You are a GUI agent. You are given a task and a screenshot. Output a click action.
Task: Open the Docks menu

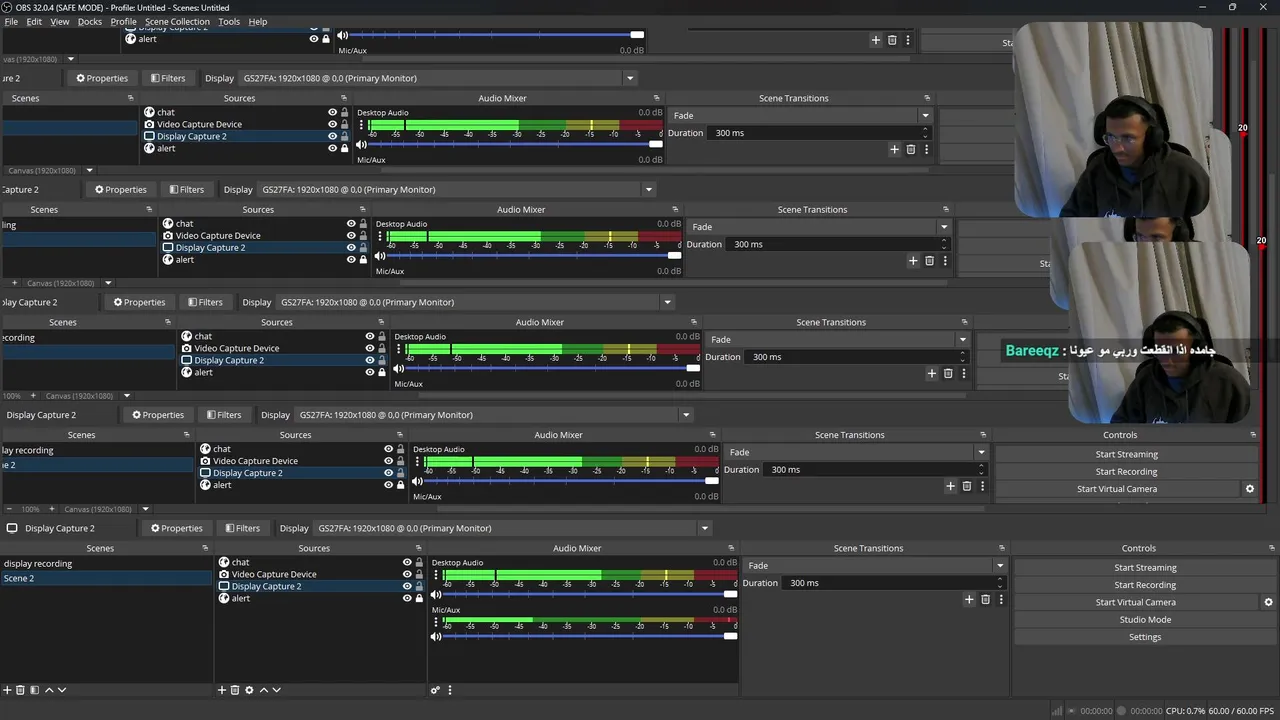(90, 21)
